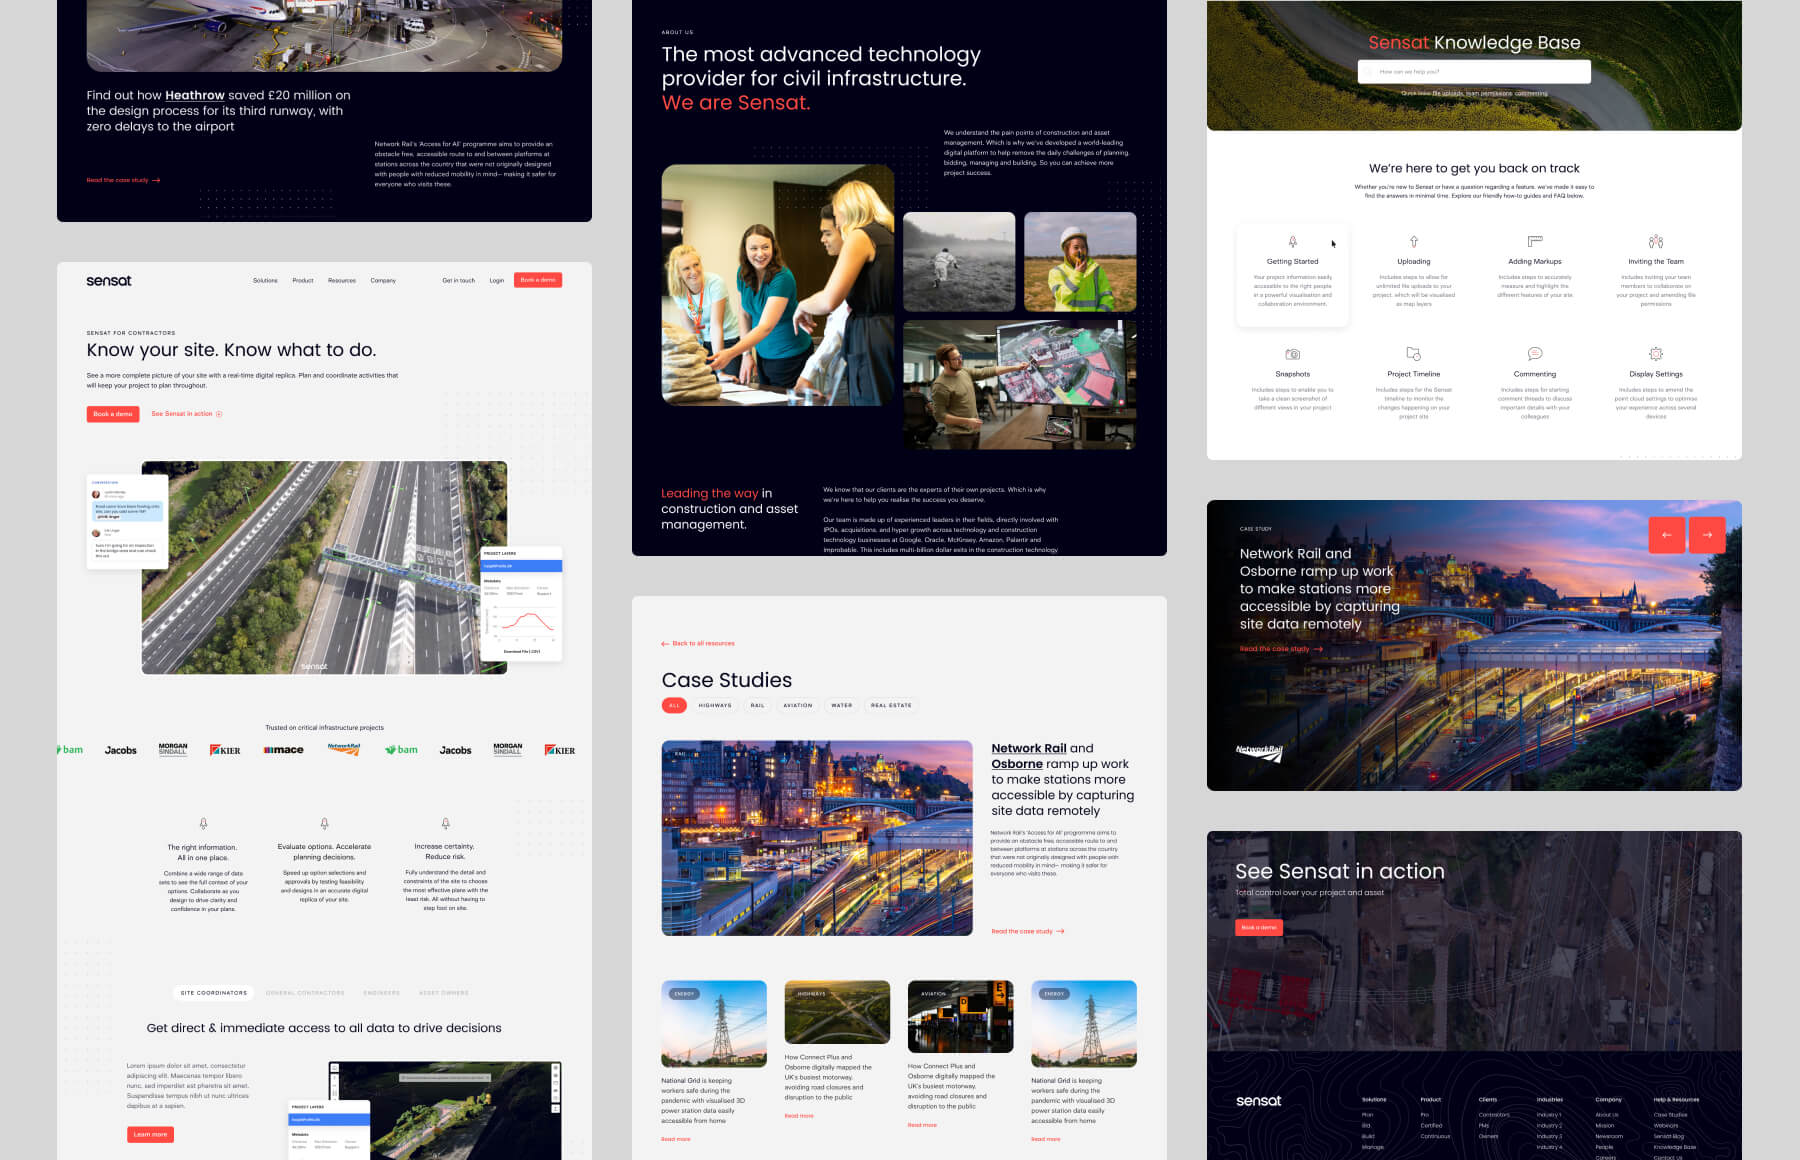Select the ENGINEERS tab

click(x=382, y=993)
